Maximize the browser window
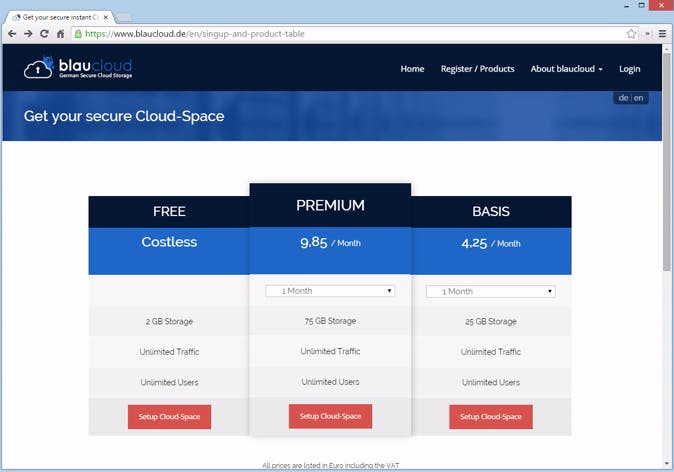Viewport: 674px width, 472px height. 641,6
